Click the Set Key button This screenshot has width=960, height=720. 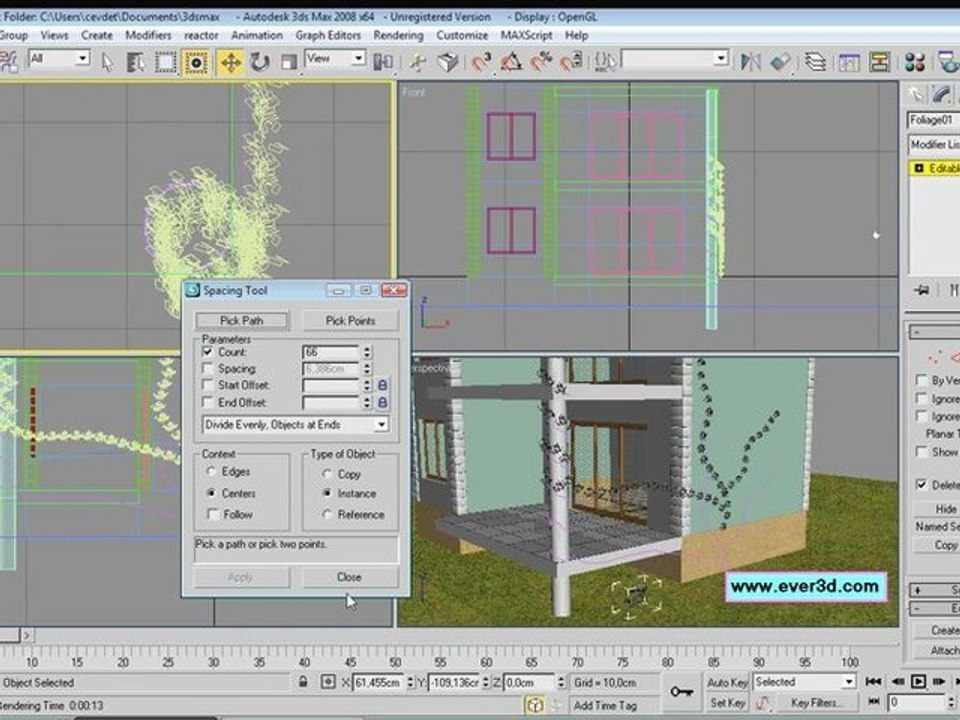[x=727, y=703]
